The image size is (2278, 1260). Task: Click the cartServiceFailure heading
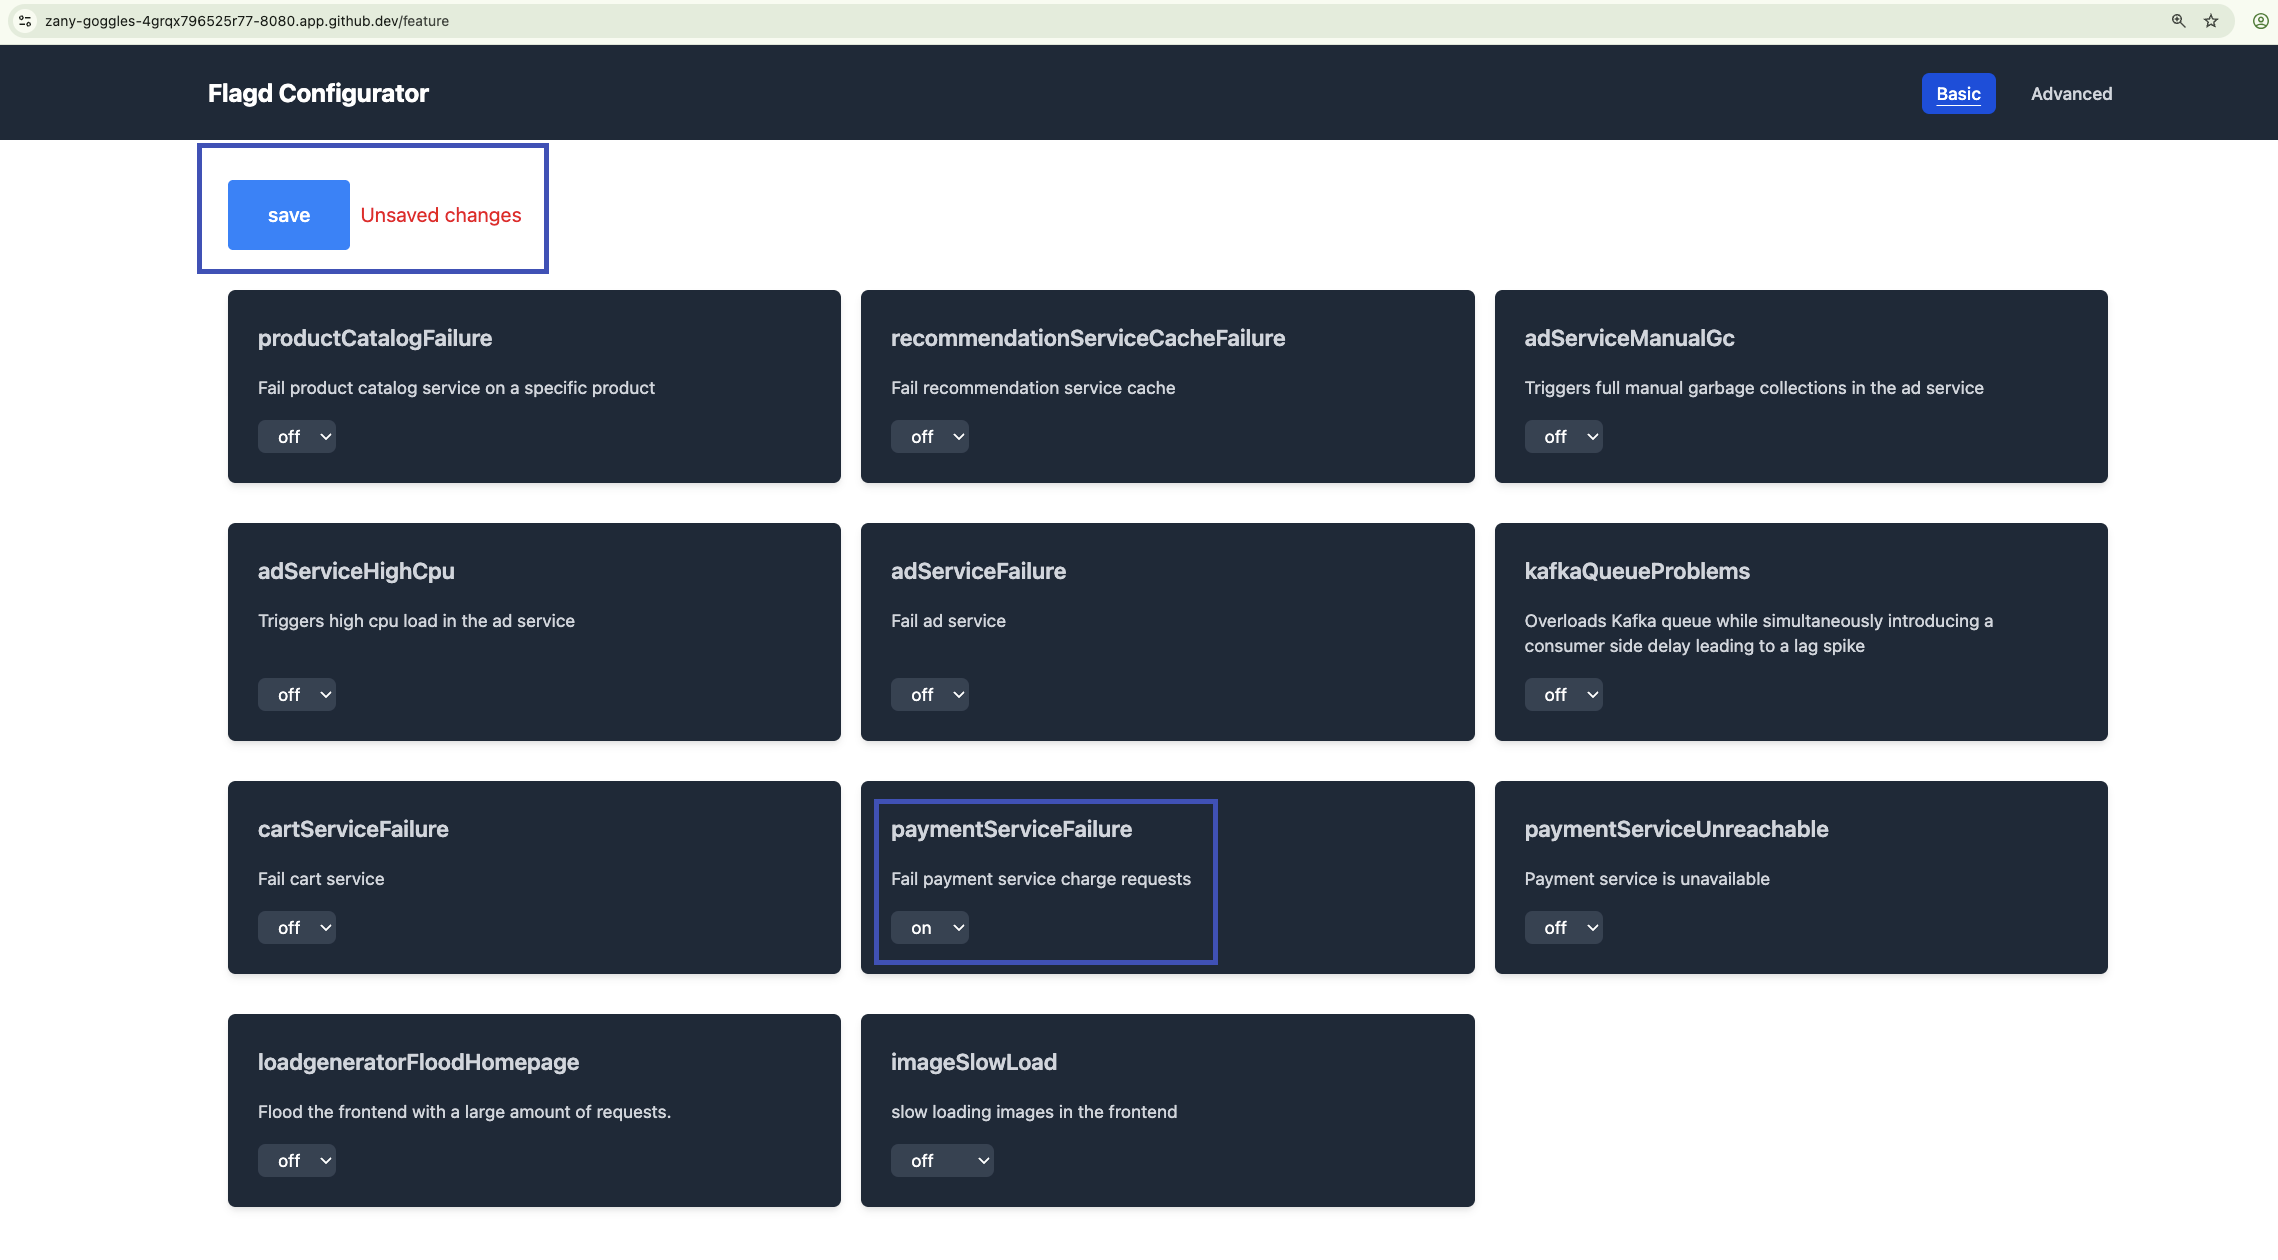point(353,829)
